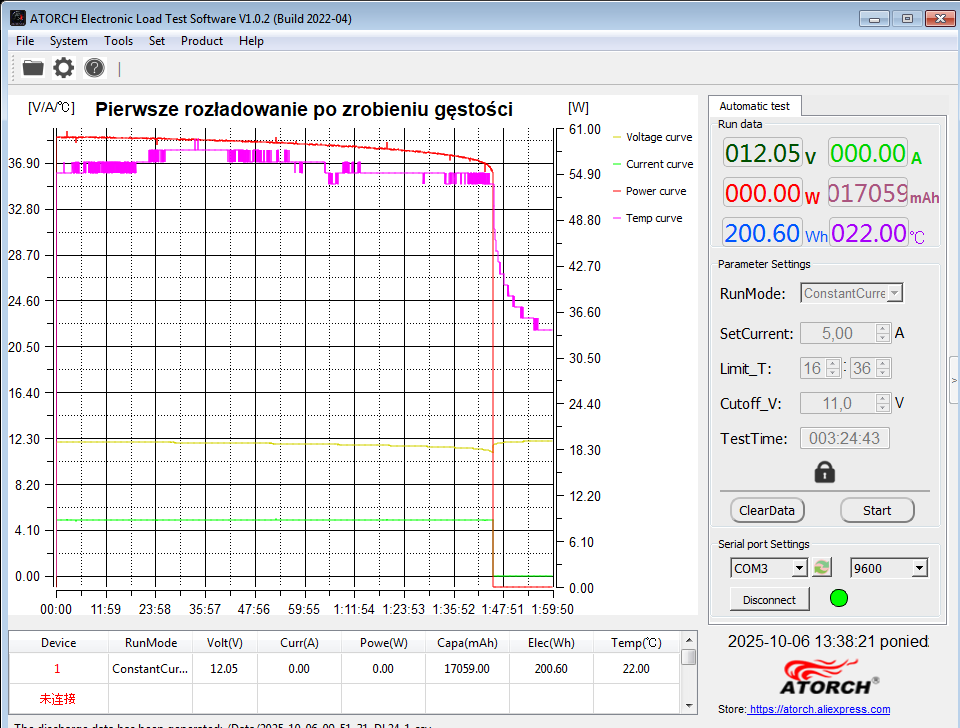Viewport: 960px width, 728px height.
Task: Decrease Limit_T hours with down arrow
Action: point(832,372)
